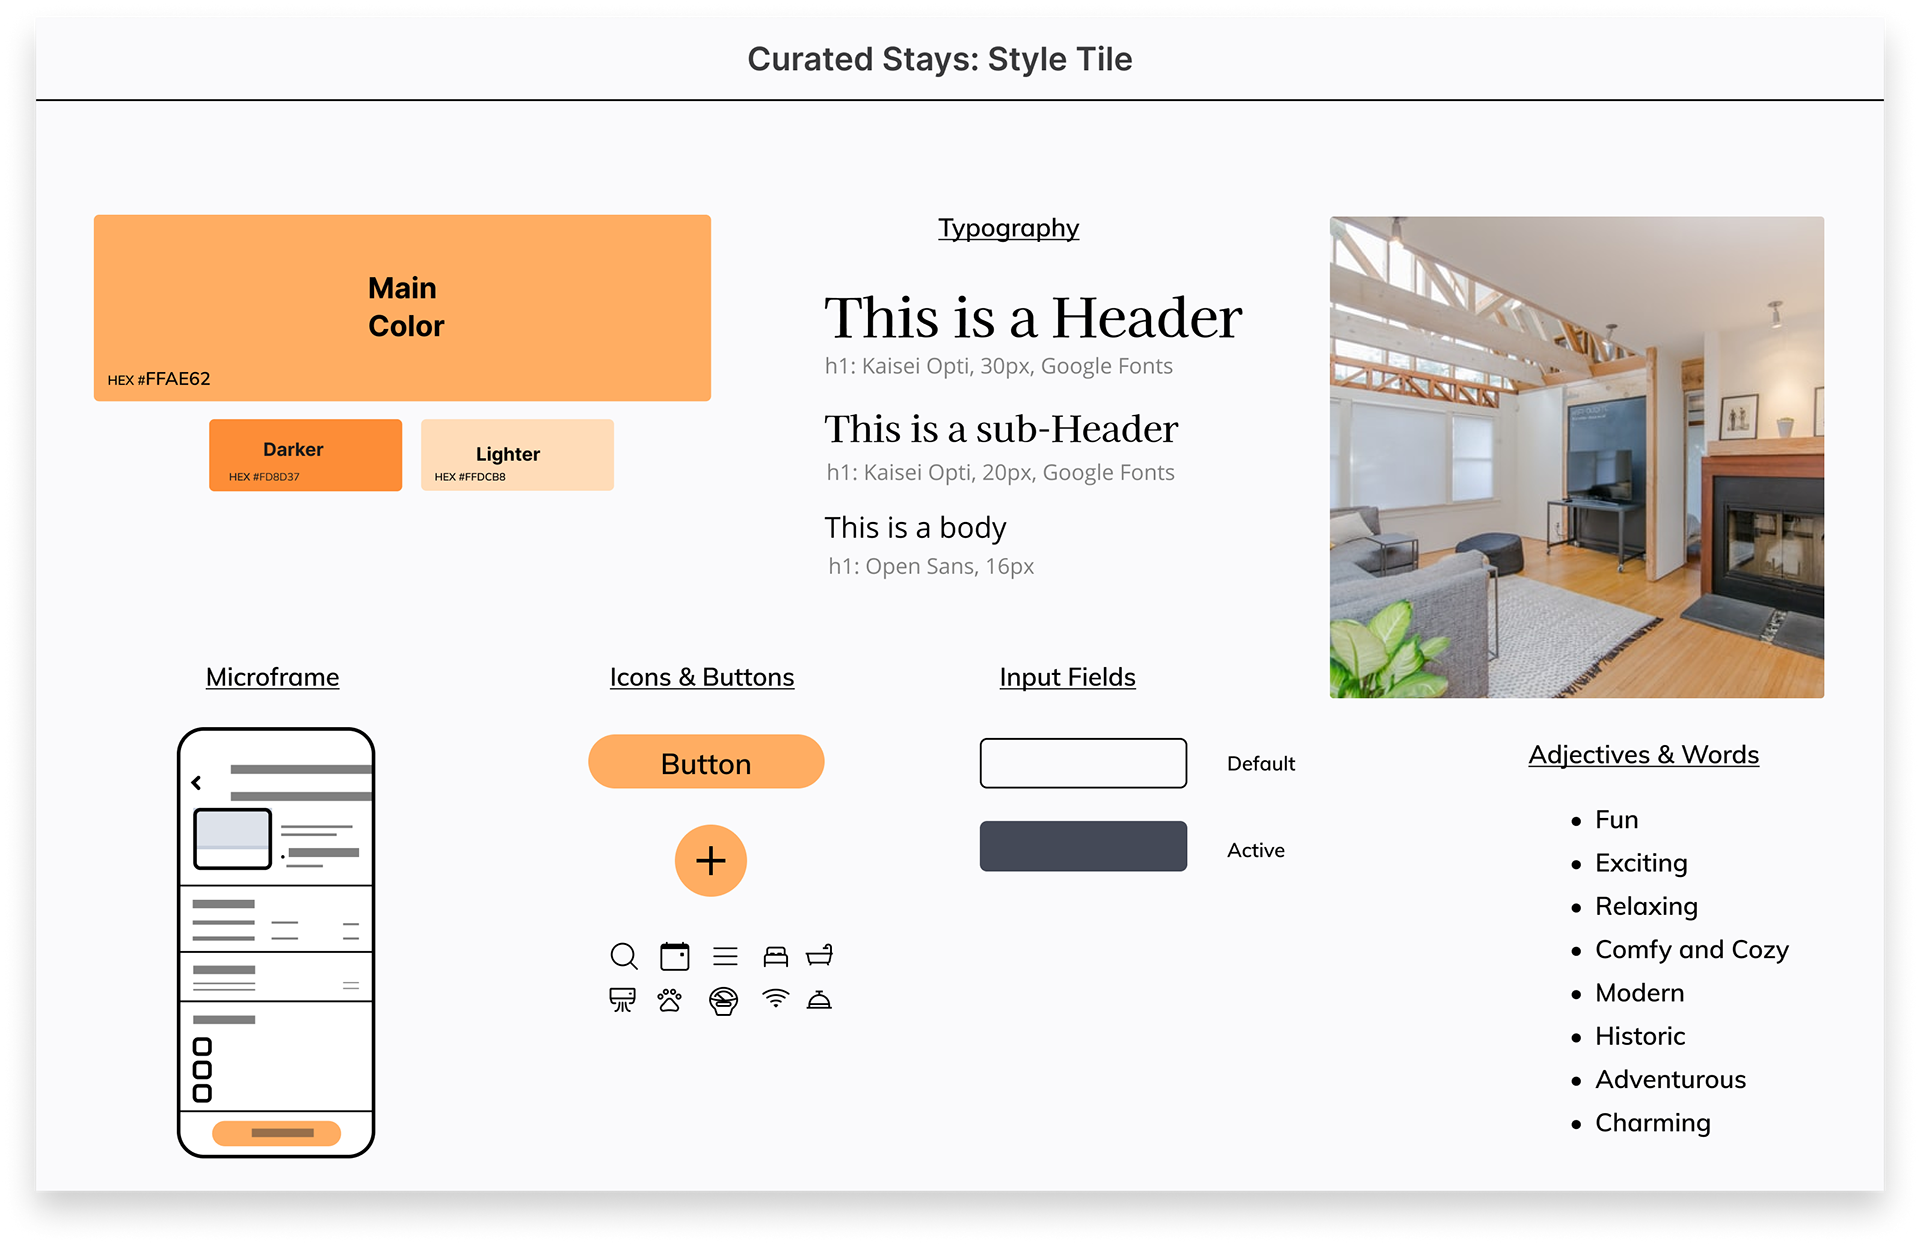
Task: Click the Curated Stays: Style Tile title
Action: 940,59
